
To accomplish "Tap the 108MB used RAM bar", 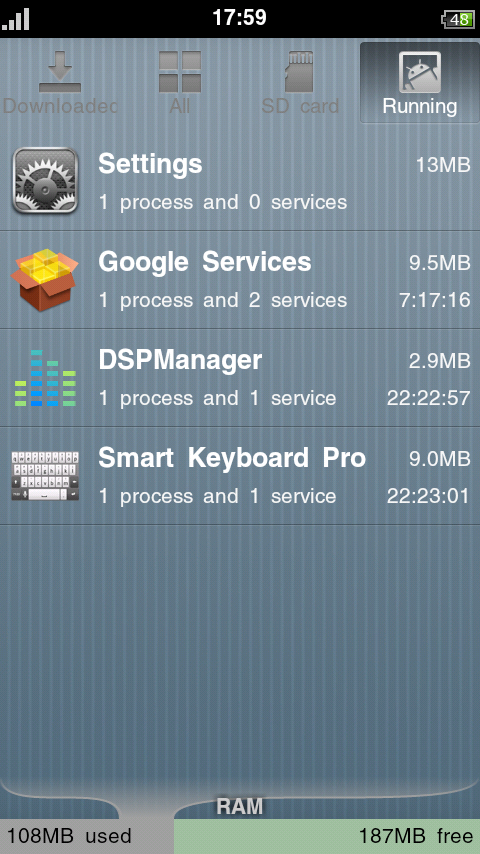I will coord(87,836).
